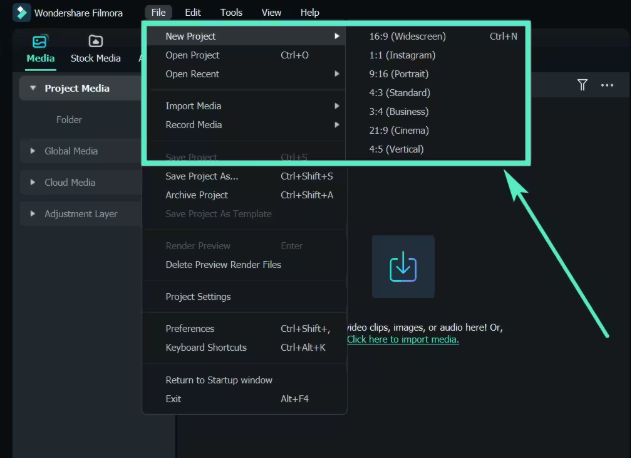Open the File menu

coord(158,12)
